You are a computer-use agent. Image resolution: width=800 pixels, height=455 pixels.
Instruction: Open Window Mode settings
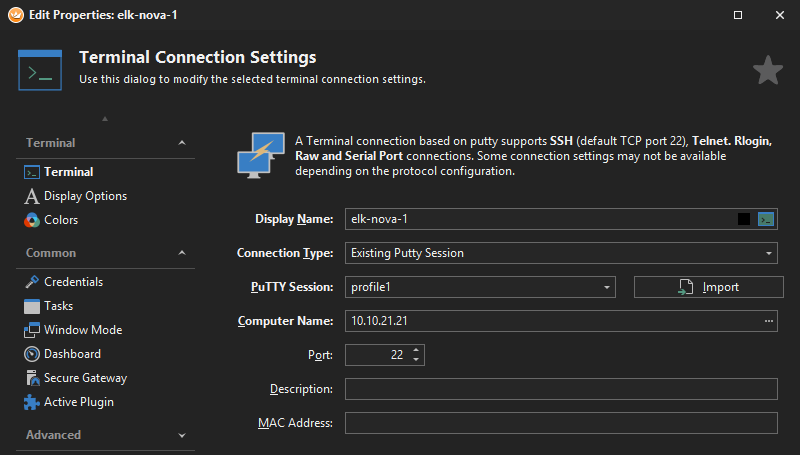pyautogui.click(x=83, y=330)
